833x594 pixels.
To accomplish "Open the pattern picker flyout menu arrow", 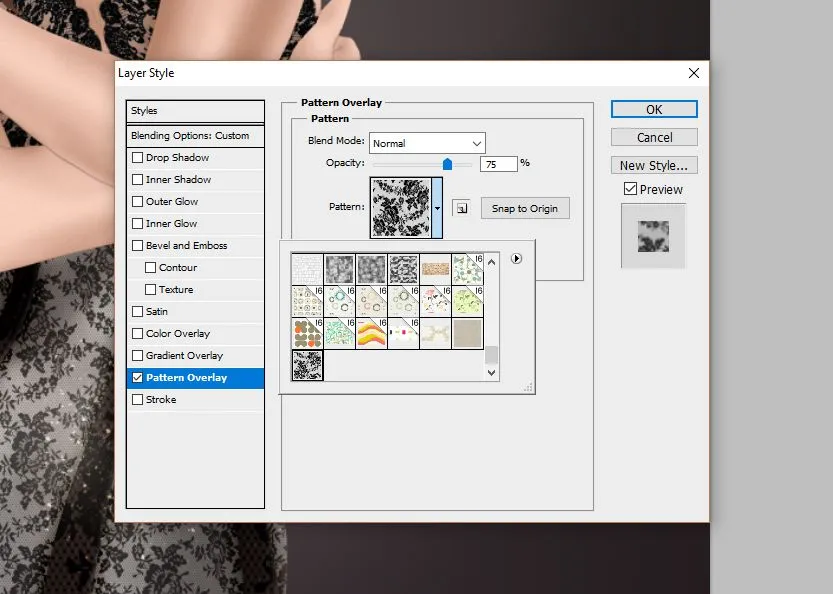I will coord(516,258).
